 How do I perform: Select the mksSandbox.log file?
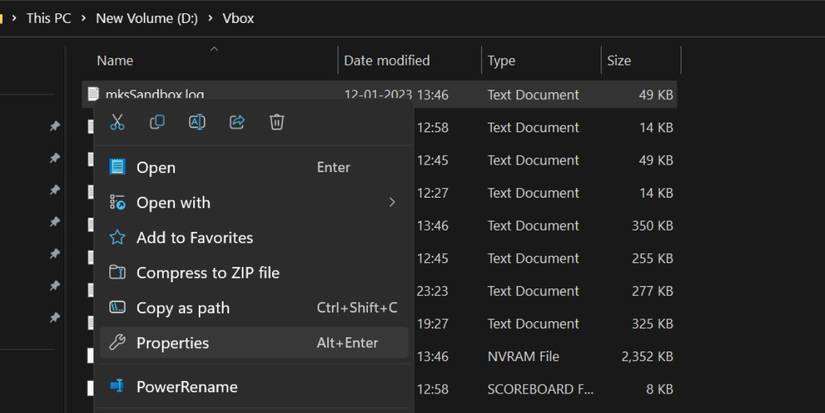(x=154, y=95)
